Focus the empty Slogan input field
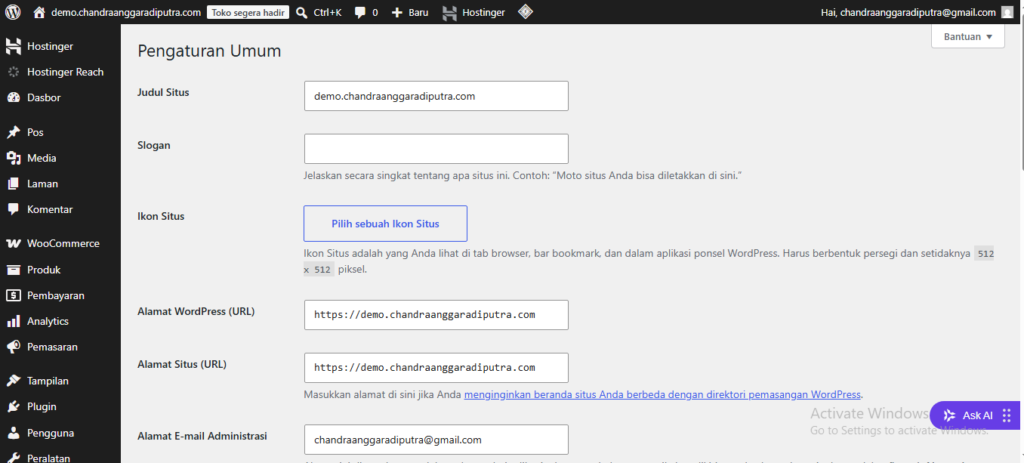The height and width of the screenshot is (463, 1024). coord(436,149)
